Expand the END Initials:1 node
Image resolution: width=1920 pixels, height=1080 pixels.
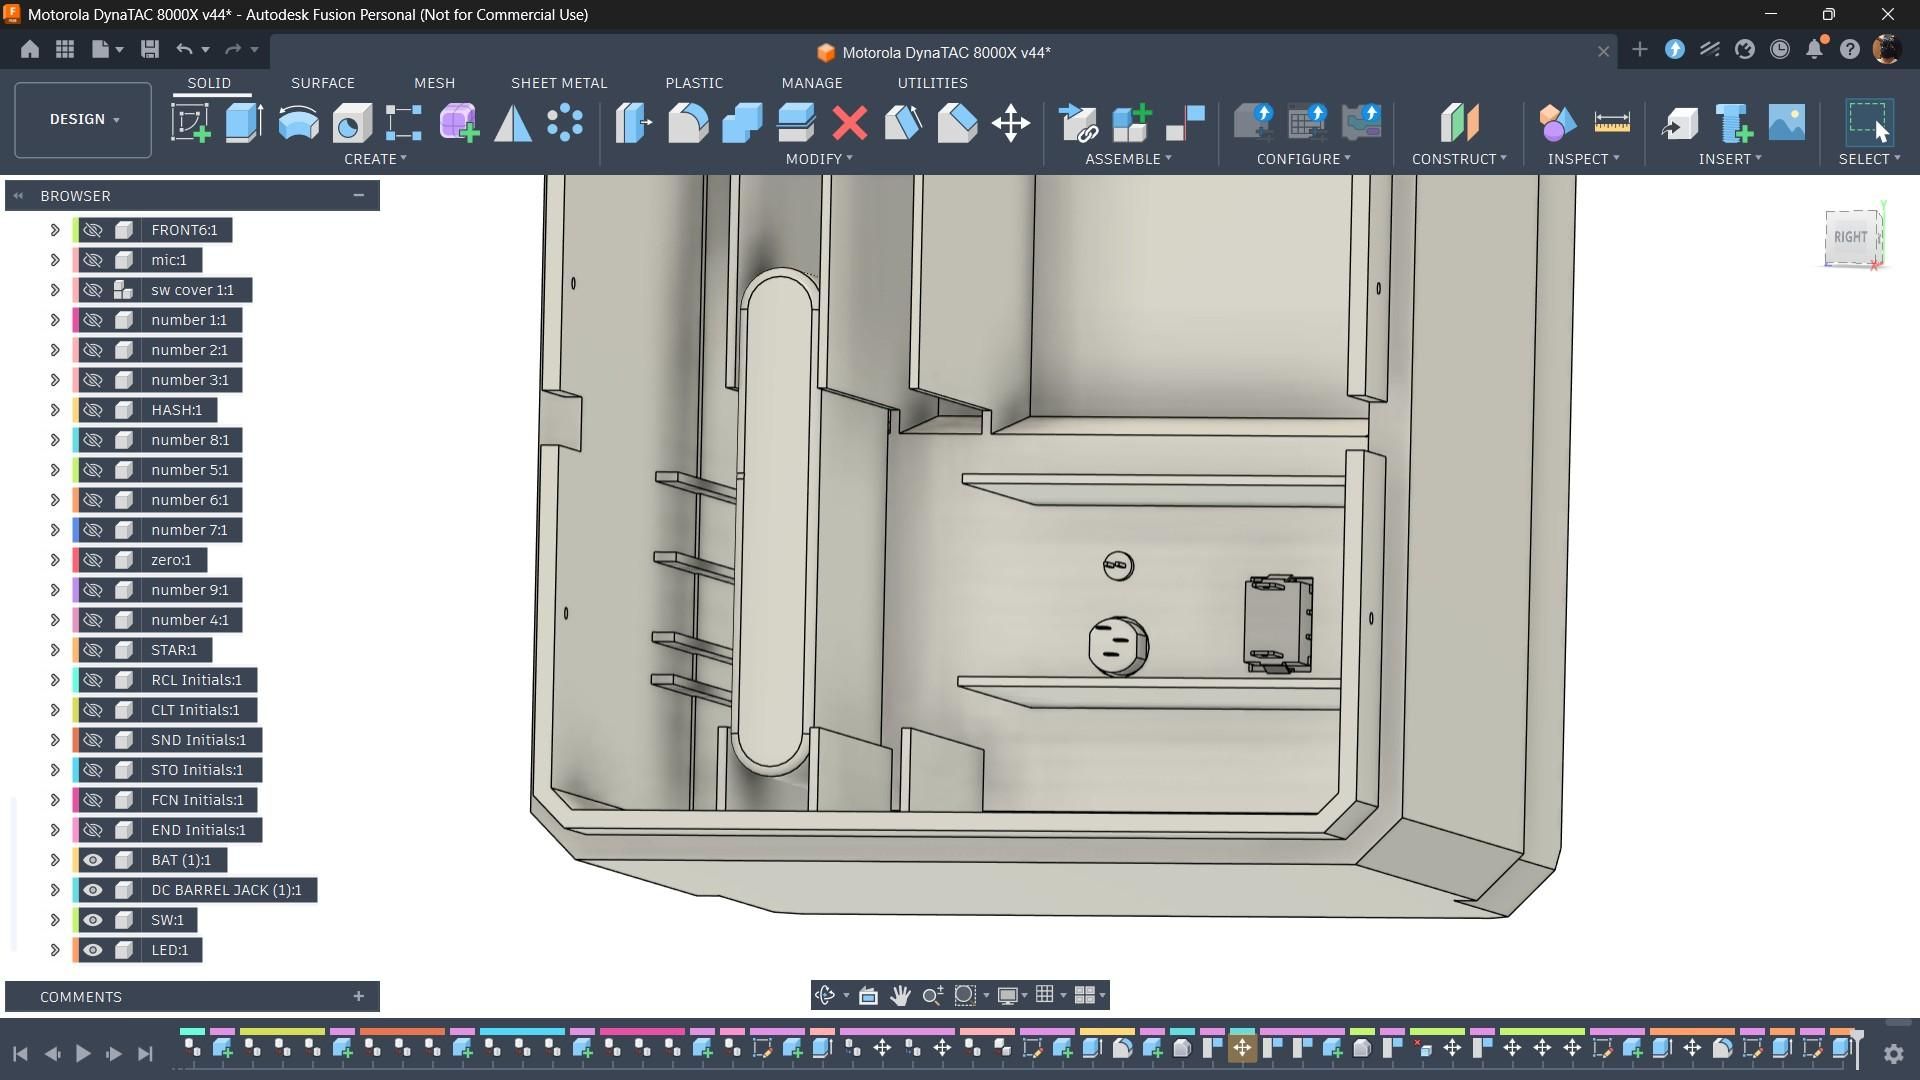click(55, 830)
